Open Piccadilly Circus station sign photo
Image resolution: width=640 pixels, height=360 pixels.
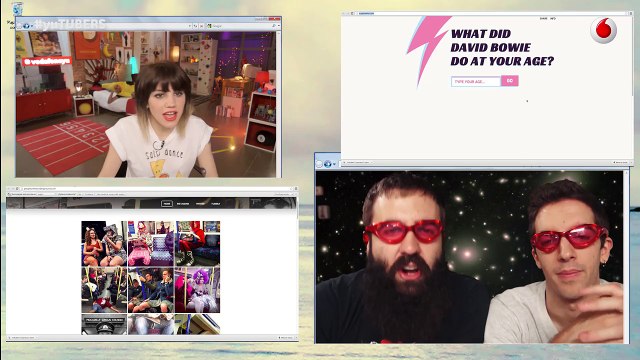tap(104, 324)
